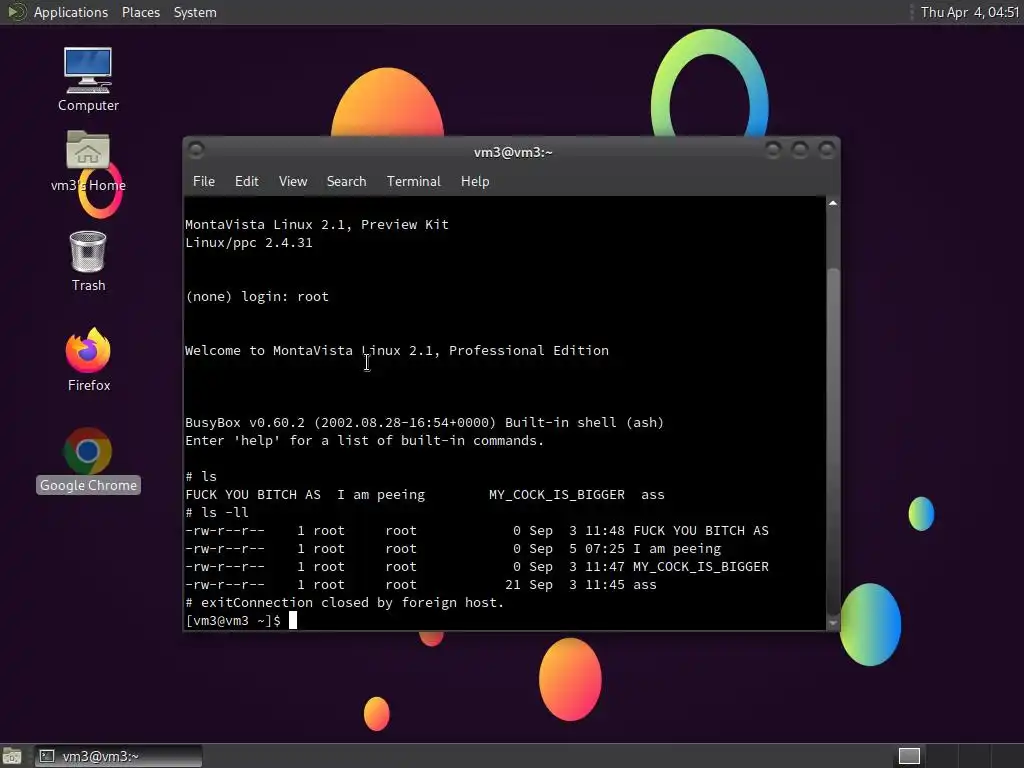The image size is (1024, 768).
Task: Click the 'BusyBox v0.60.2' line
Action: [424, 423]
